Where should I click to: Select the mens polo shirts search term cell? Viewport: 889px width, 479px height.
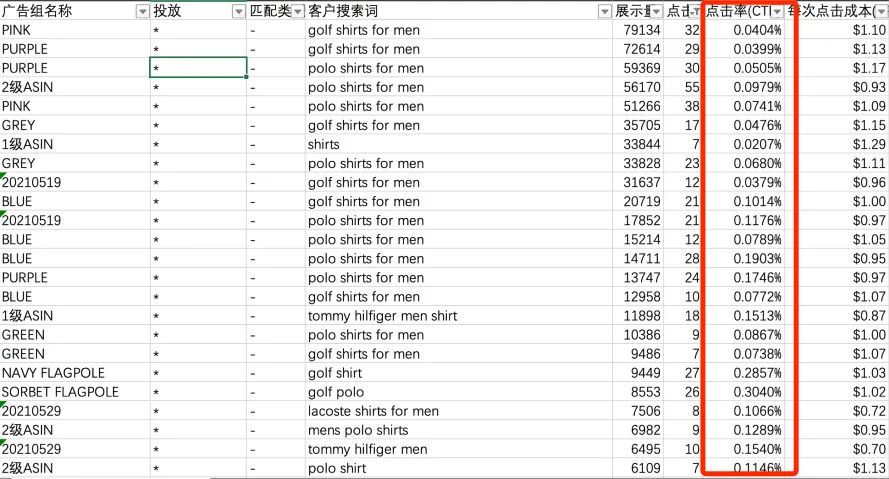tap(458, 430)
